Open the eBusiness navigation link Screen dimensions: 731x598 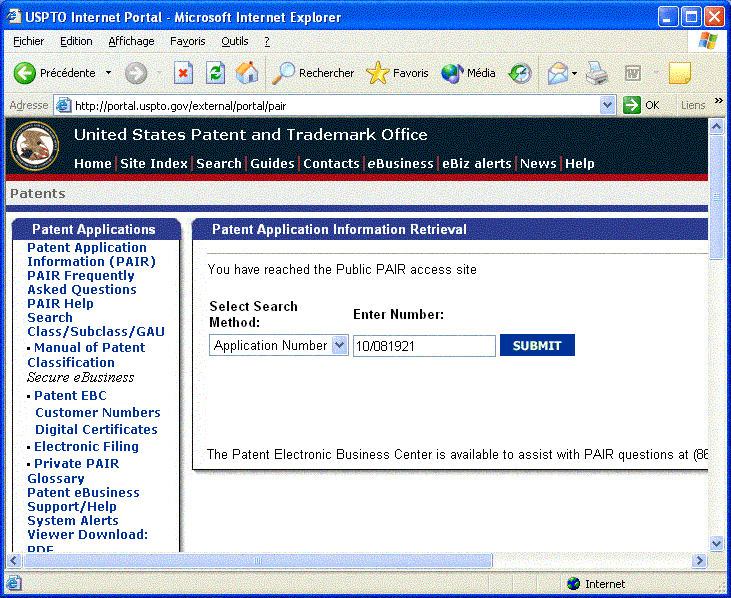tap(400, 164)
